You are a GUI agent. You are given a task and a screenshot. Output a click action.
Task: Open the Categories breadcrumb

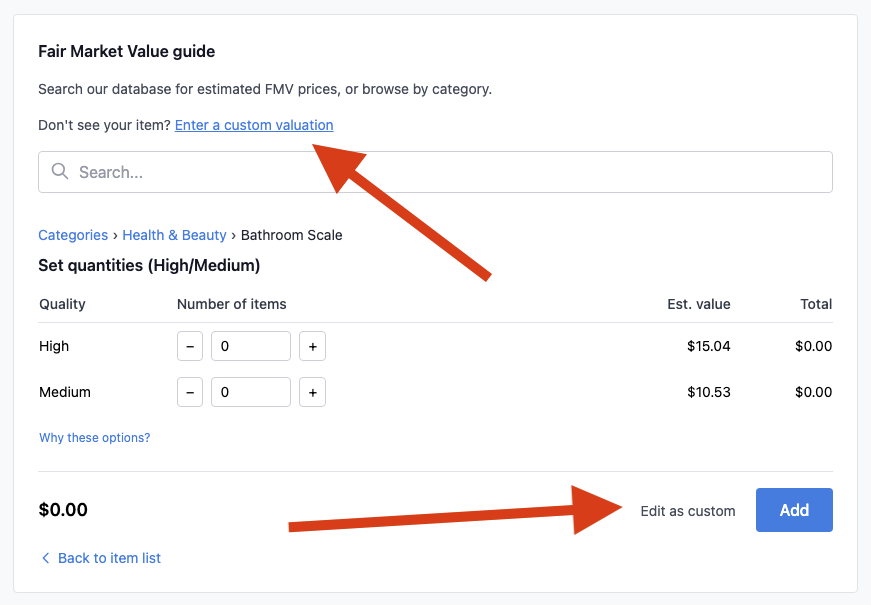(73, 235)
